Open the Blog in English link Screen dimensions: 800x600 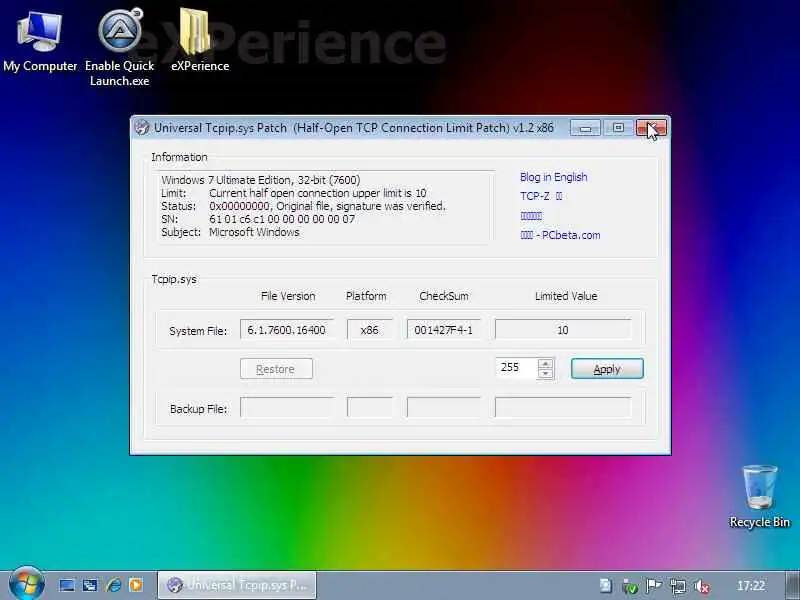(554, 177)
